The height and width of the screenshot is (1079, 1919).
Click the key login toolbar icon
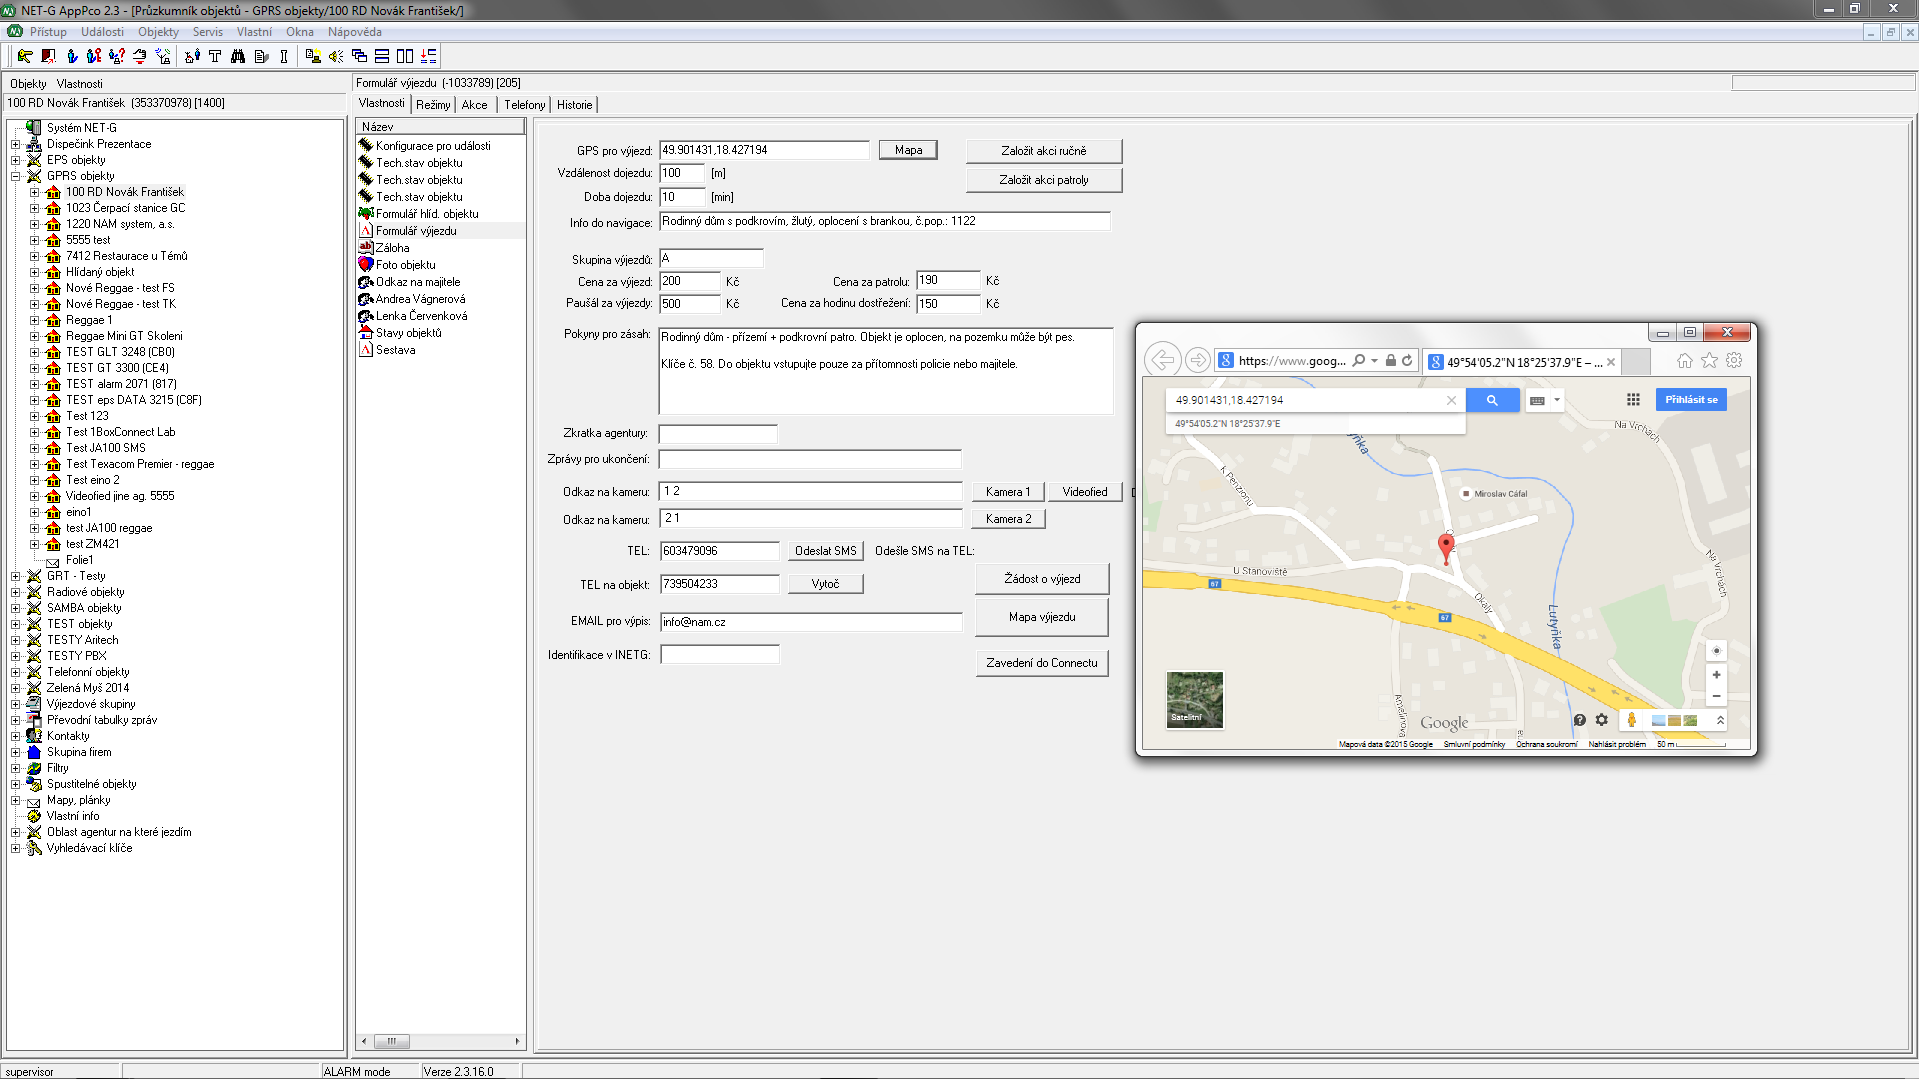click(25, 56)
